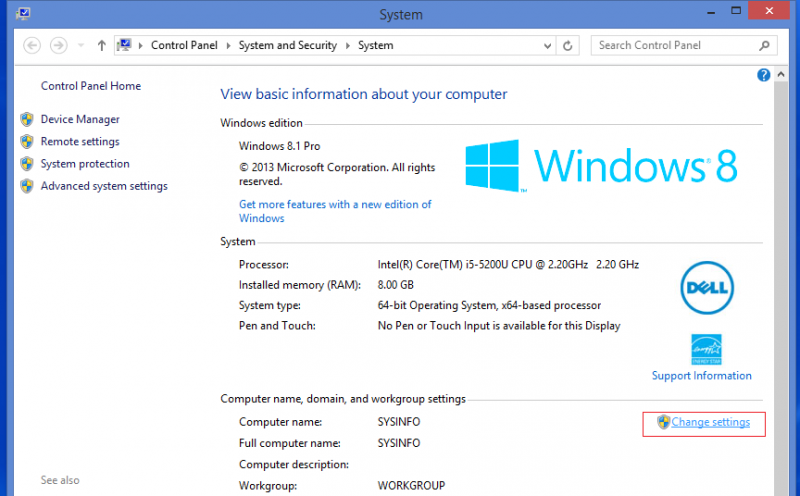Open Get more features with new edition link
The height and width of the screenshot is (496, 800).
[x=335, y=211]
